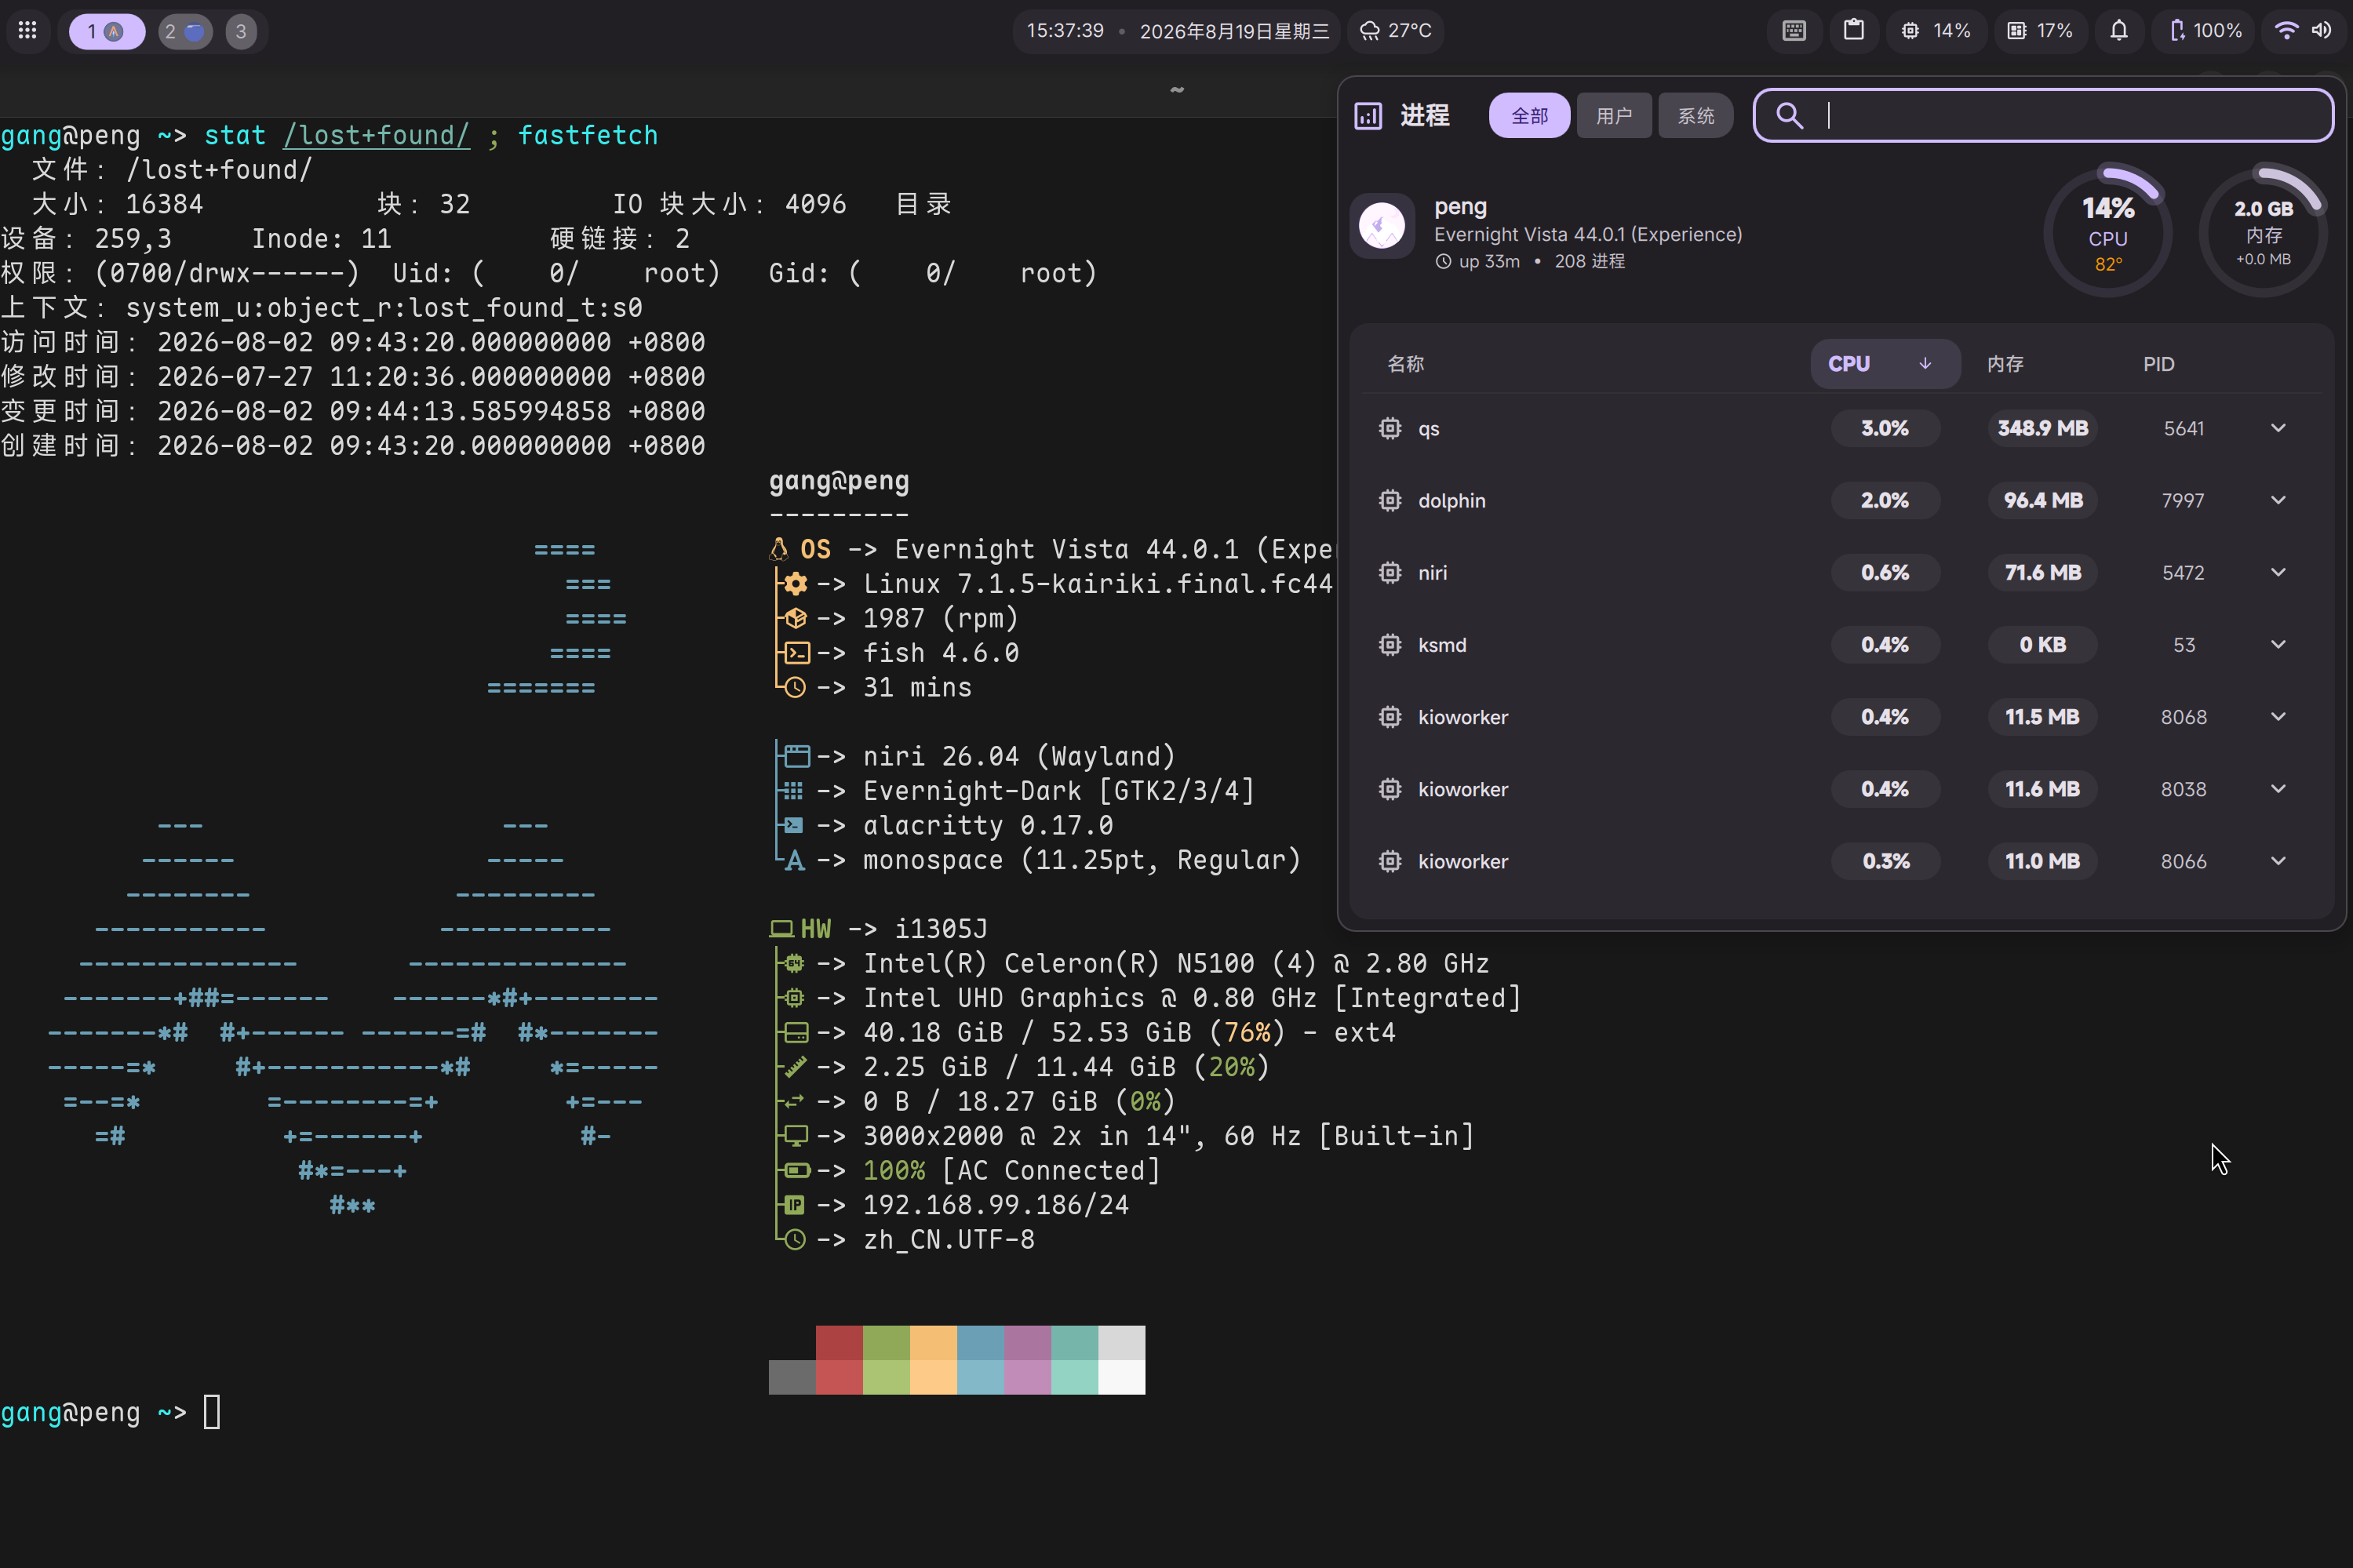This screenshot has height=1568, width=2353.
Task: Open the volume speaker icon
Action: 2322,31
